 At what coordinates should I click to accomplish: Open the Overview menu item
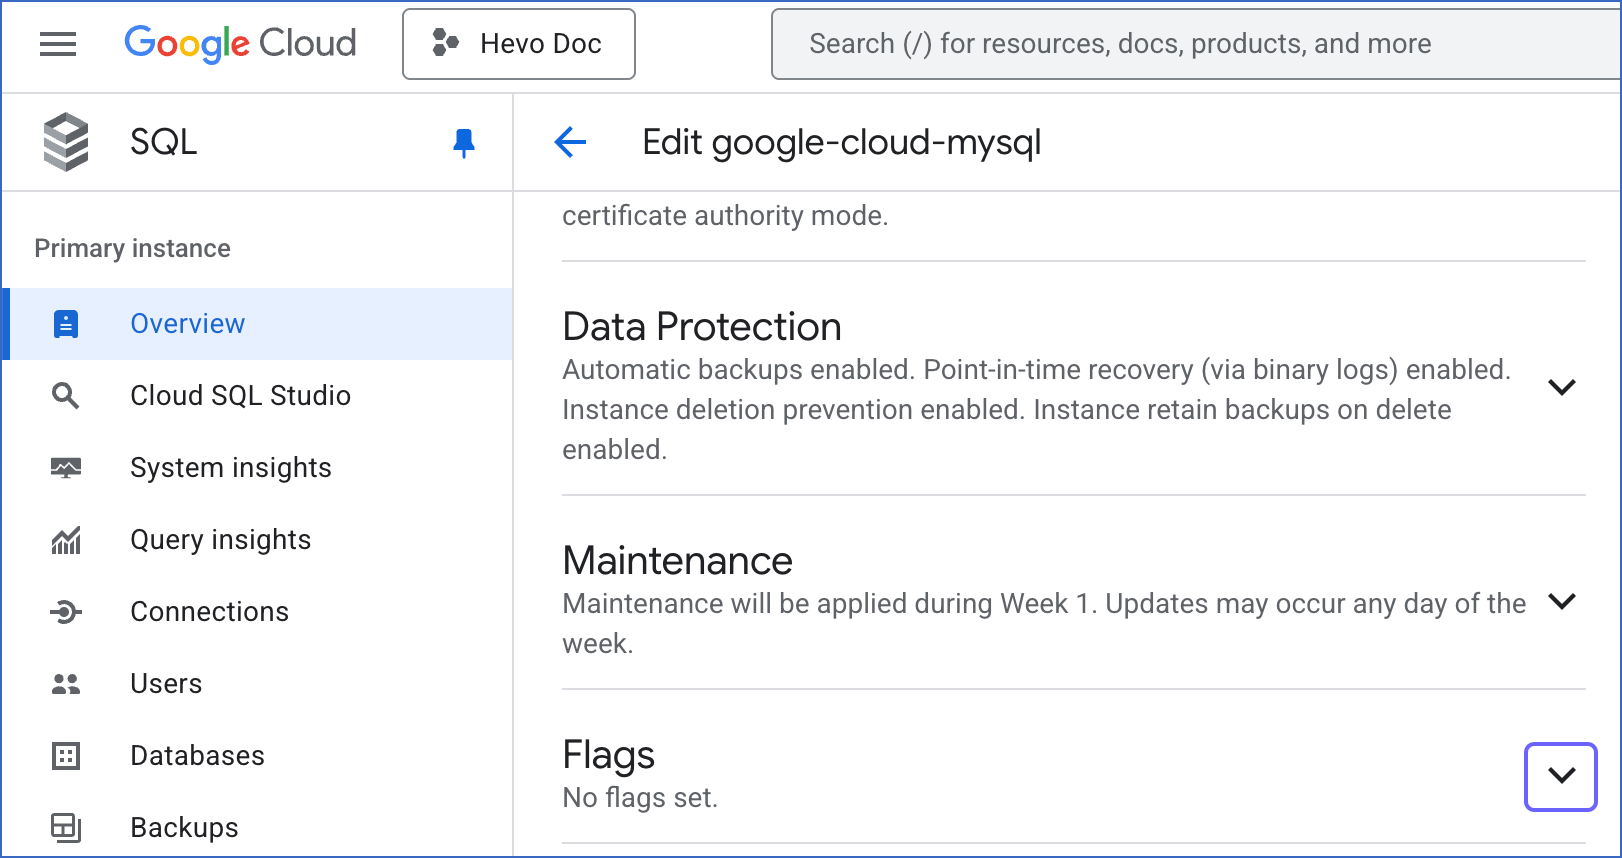[258, 324]
